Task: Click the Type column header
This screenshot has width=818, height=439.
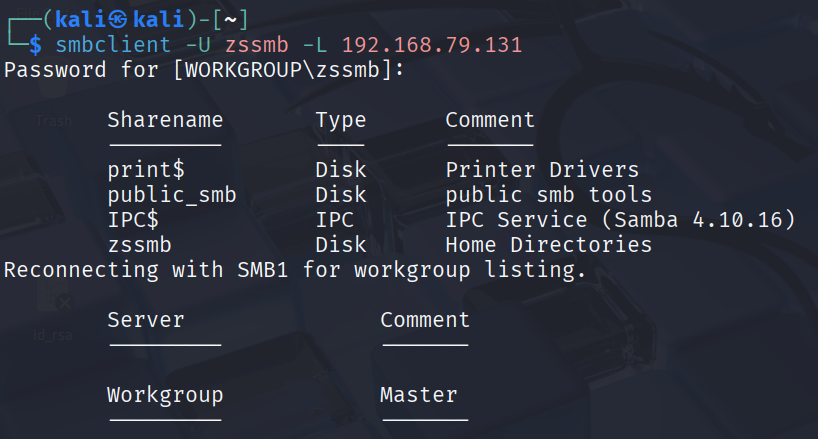Action: 340,120
